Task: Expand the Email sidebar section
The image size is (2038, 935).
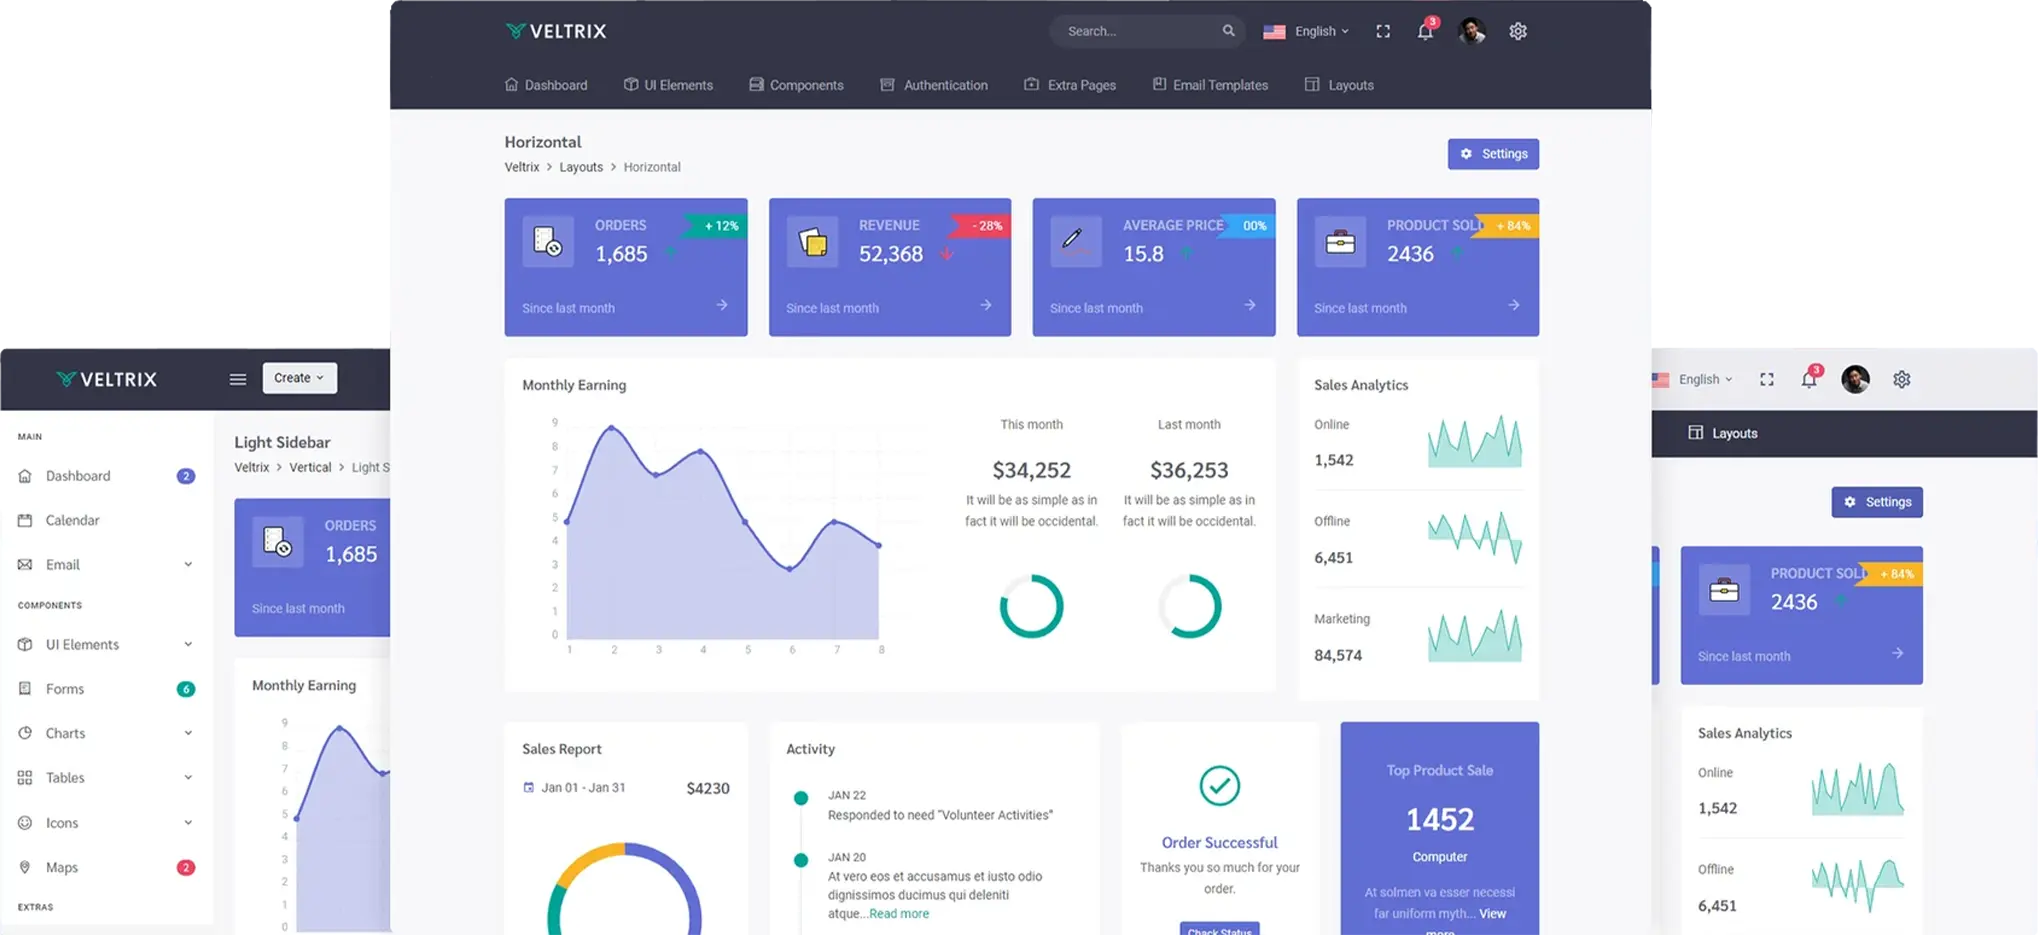Action: tap(62, 564)
